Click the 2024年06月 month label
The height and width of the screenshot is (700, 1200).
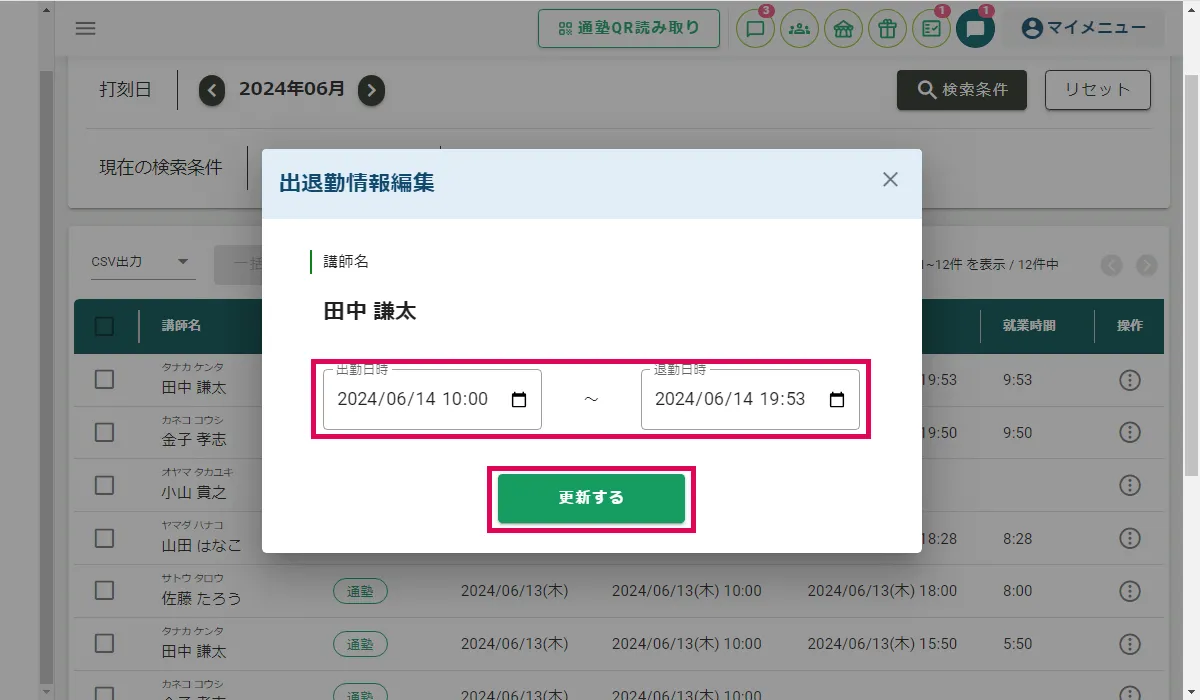(x=292, y=89)
